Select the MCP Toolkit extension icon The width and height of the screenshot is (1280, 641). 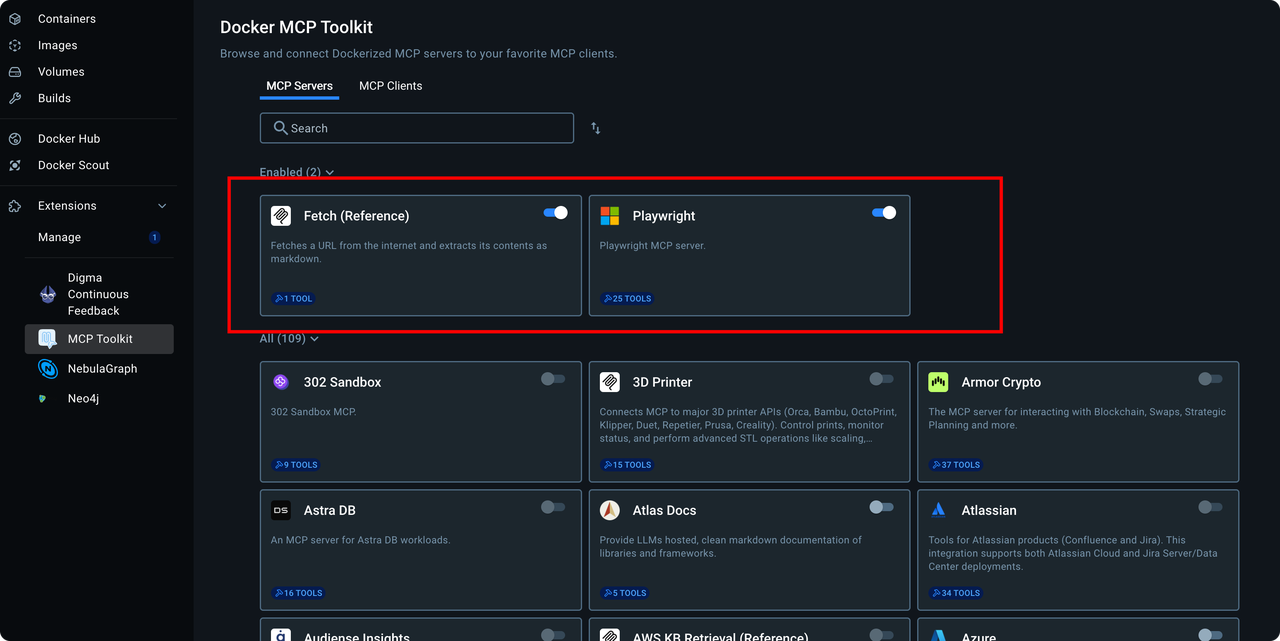pos(48,339)
